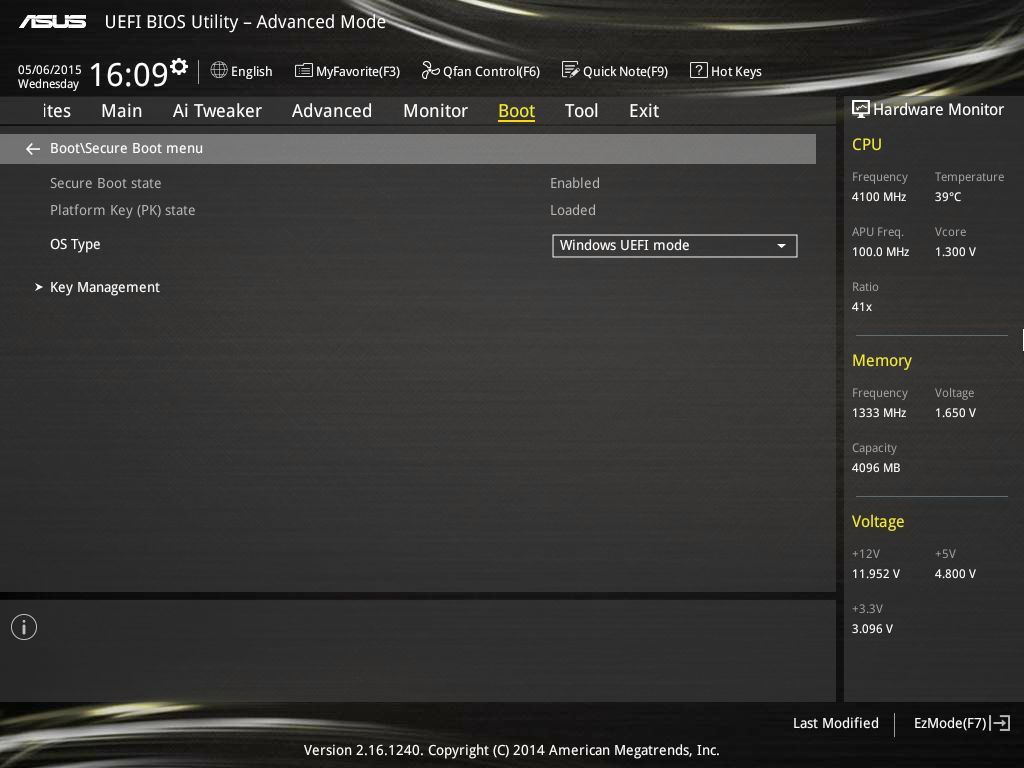Click the Wednesday day label
The image size is (1024, 768).
click(48, 84)
